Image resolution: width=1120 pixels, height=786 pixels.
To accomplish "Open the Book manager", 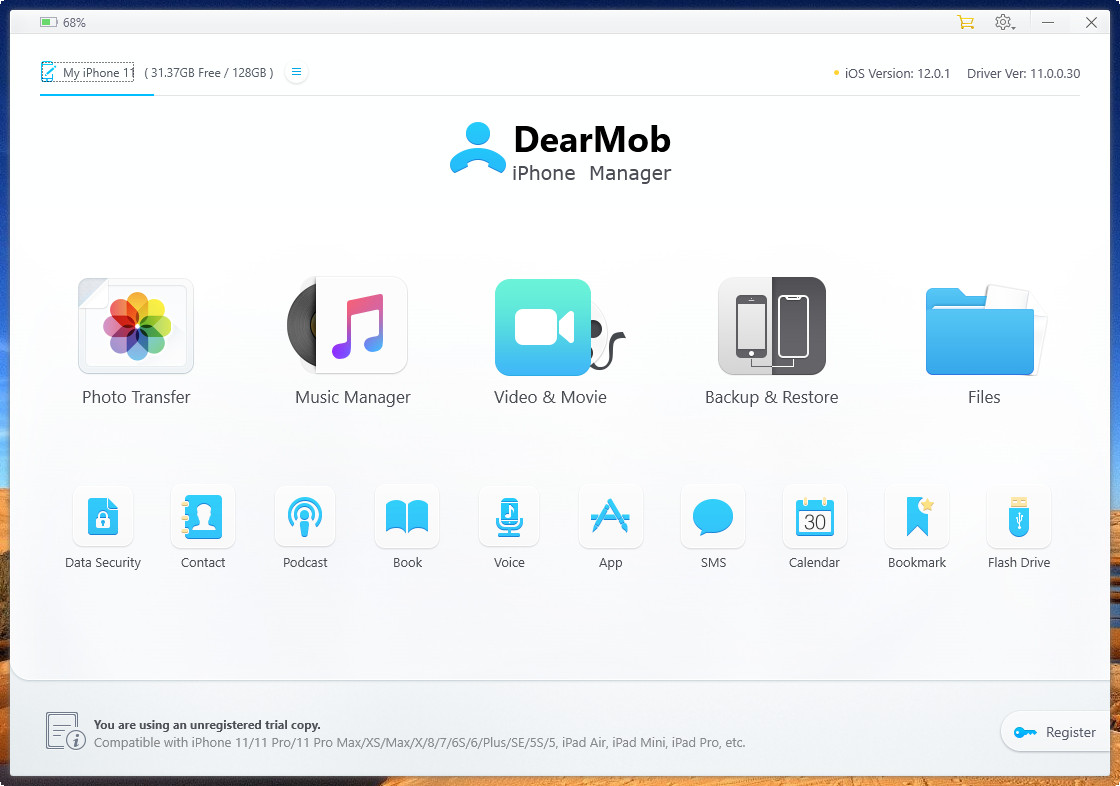I will click(x=407, y=517).
